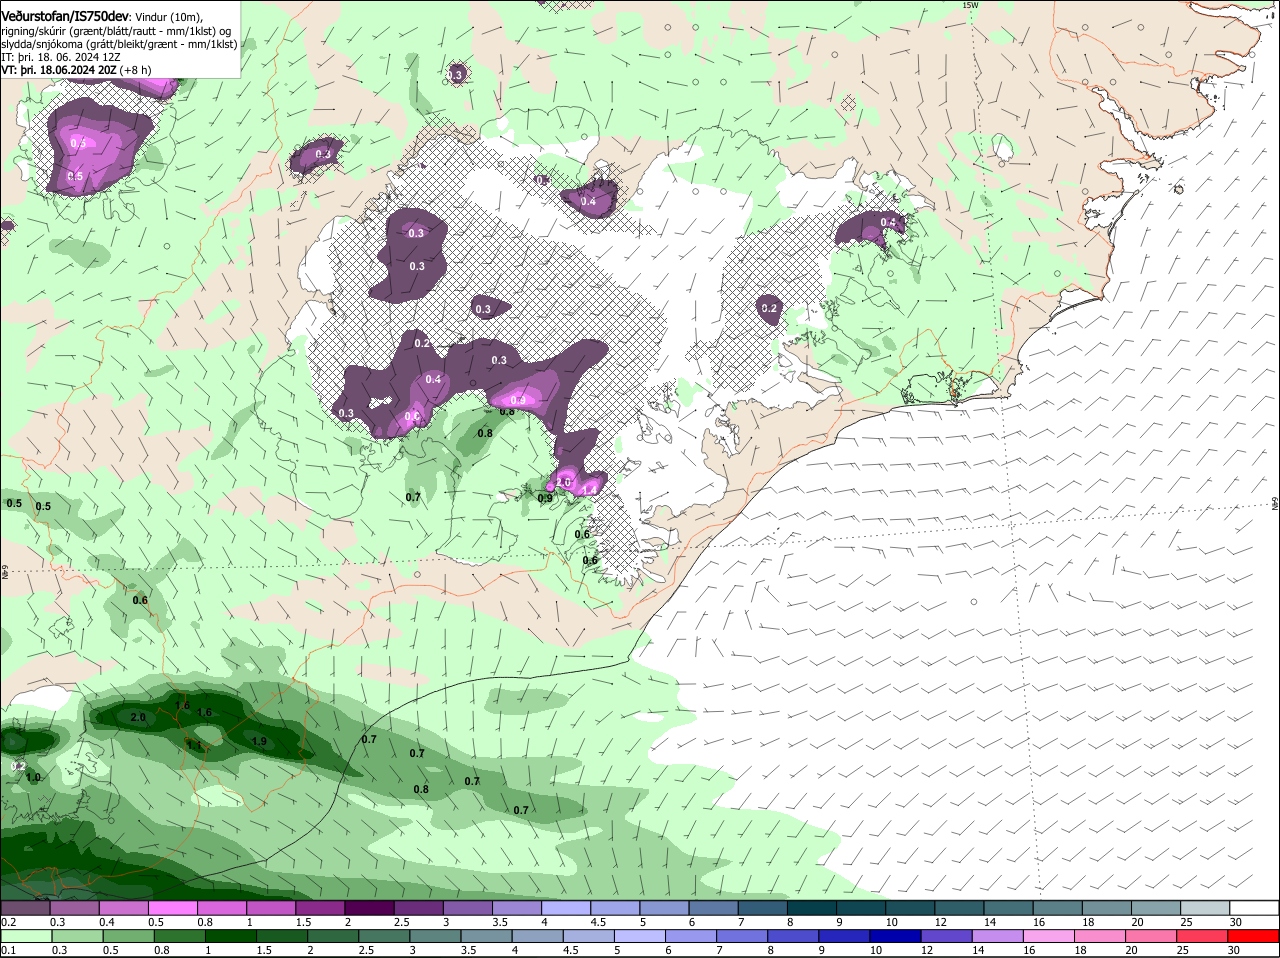Click the '0.1' label in the rain scale
This screenshot has height=958, width=1280.
[x=8, y=950]
